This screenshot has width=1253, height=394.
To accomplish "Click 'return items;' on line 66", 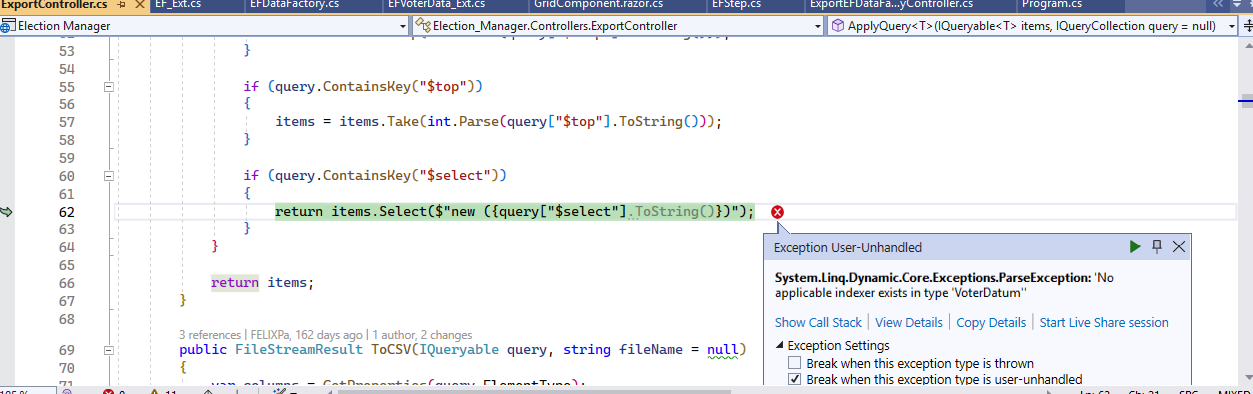I will tap(262, 282).
